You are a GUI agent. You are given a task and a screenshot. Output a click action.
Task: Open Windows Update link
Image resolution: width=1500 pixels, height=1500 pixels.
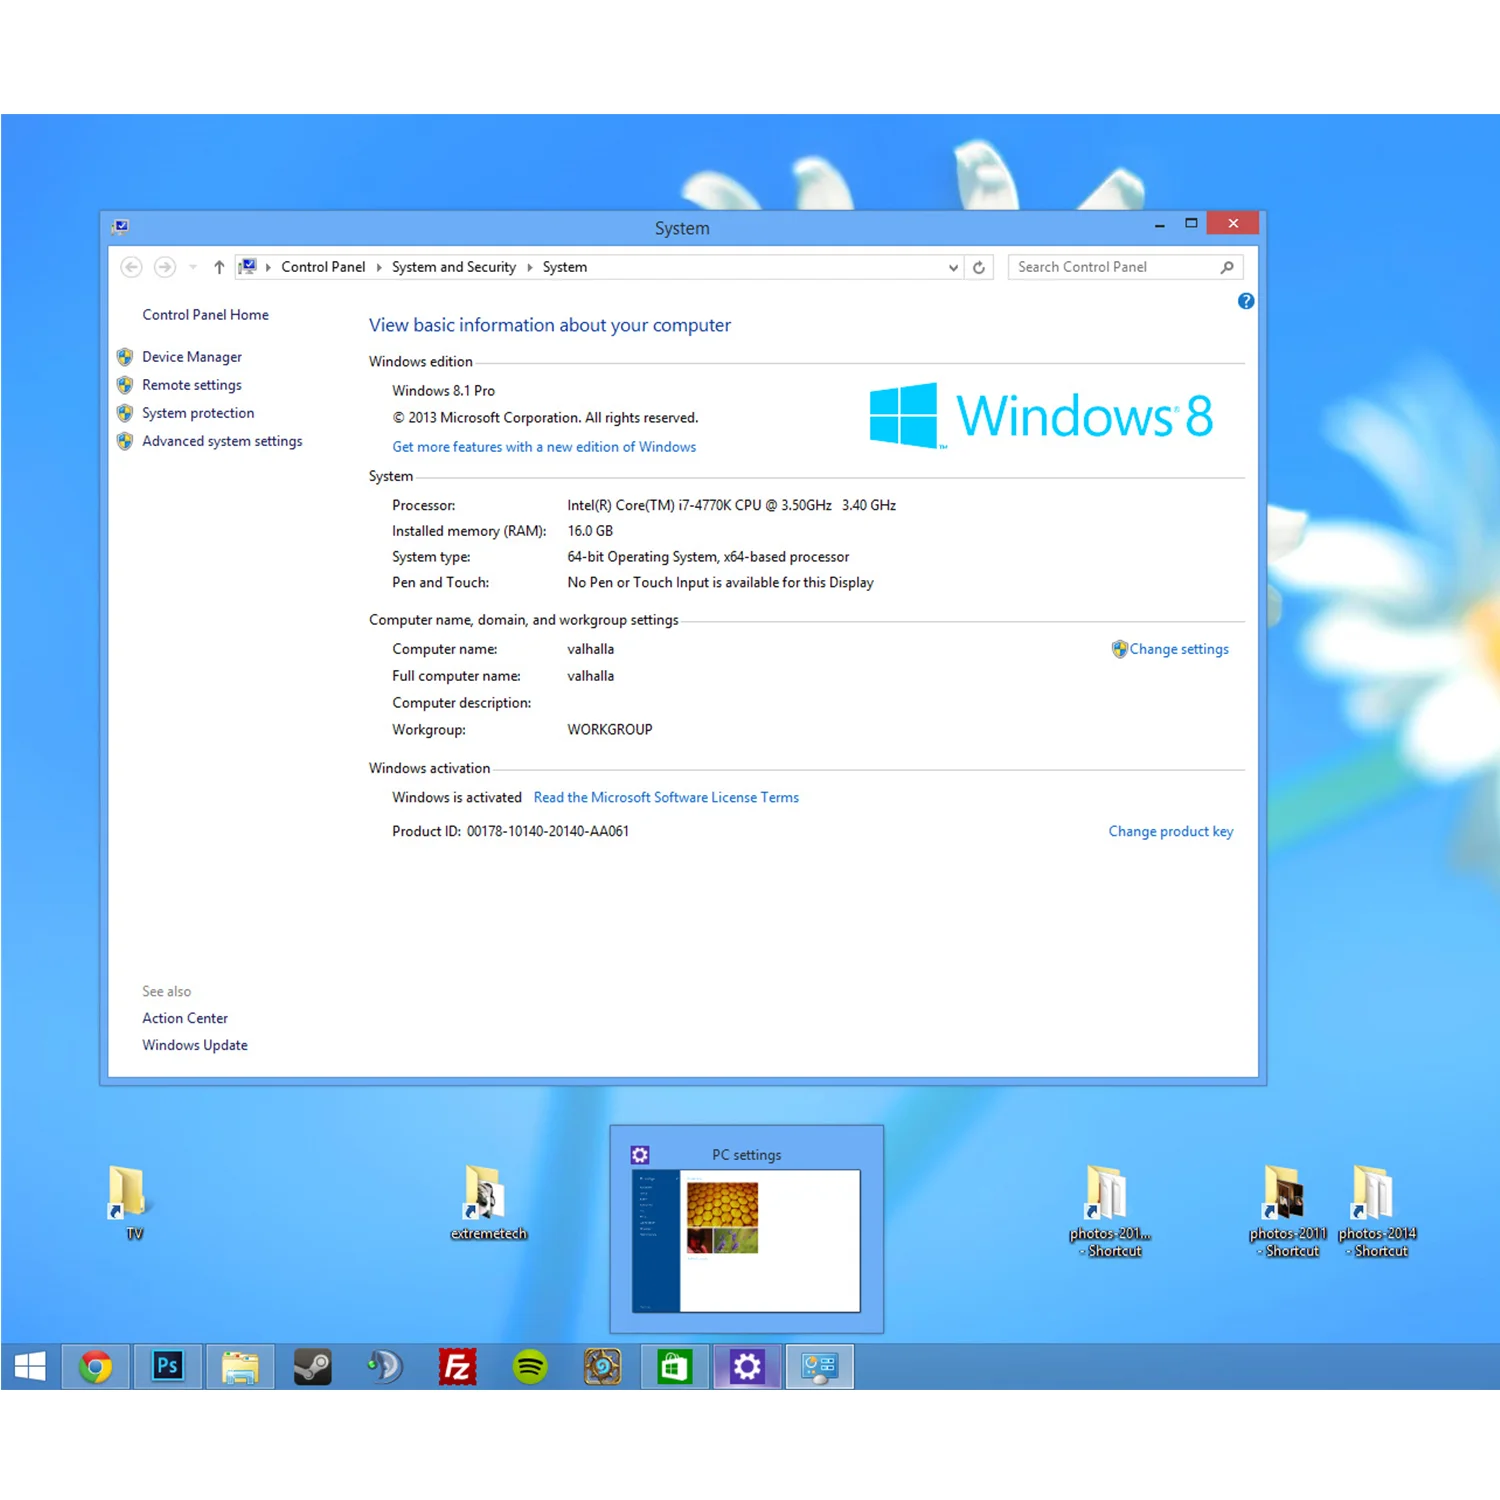coord(195,1045)
